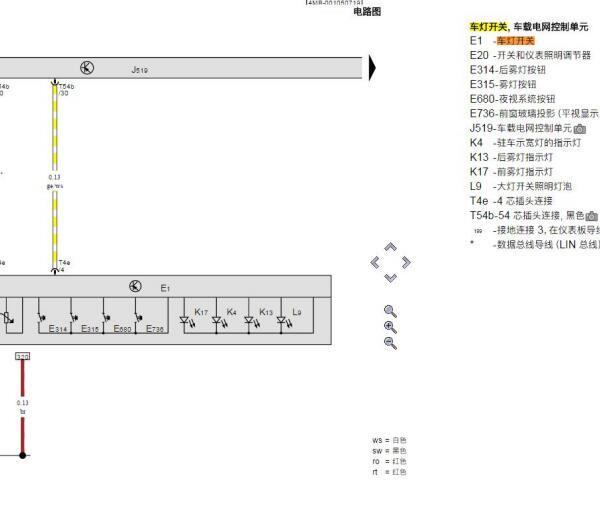Screen dimensions: 600x506
Task: Click the ground junction dot below br wire
Action: (x=23, y=455)
